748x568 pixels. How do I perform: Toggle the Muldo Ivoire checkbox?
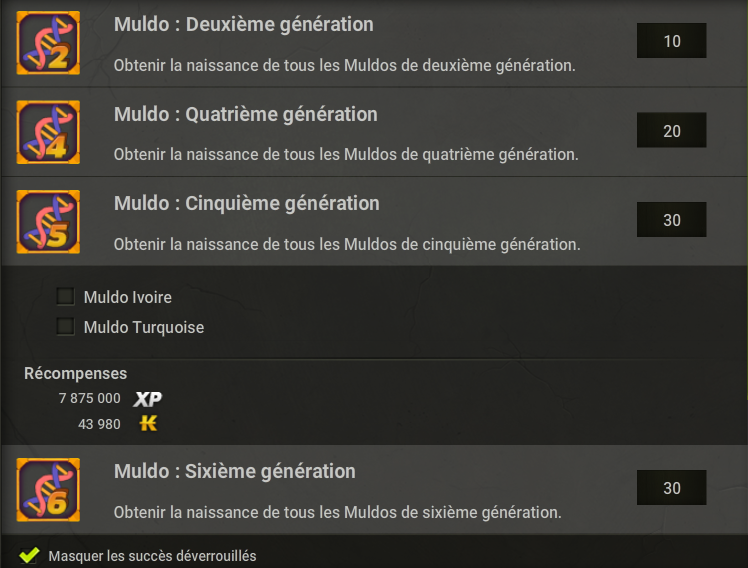(65, 296)
